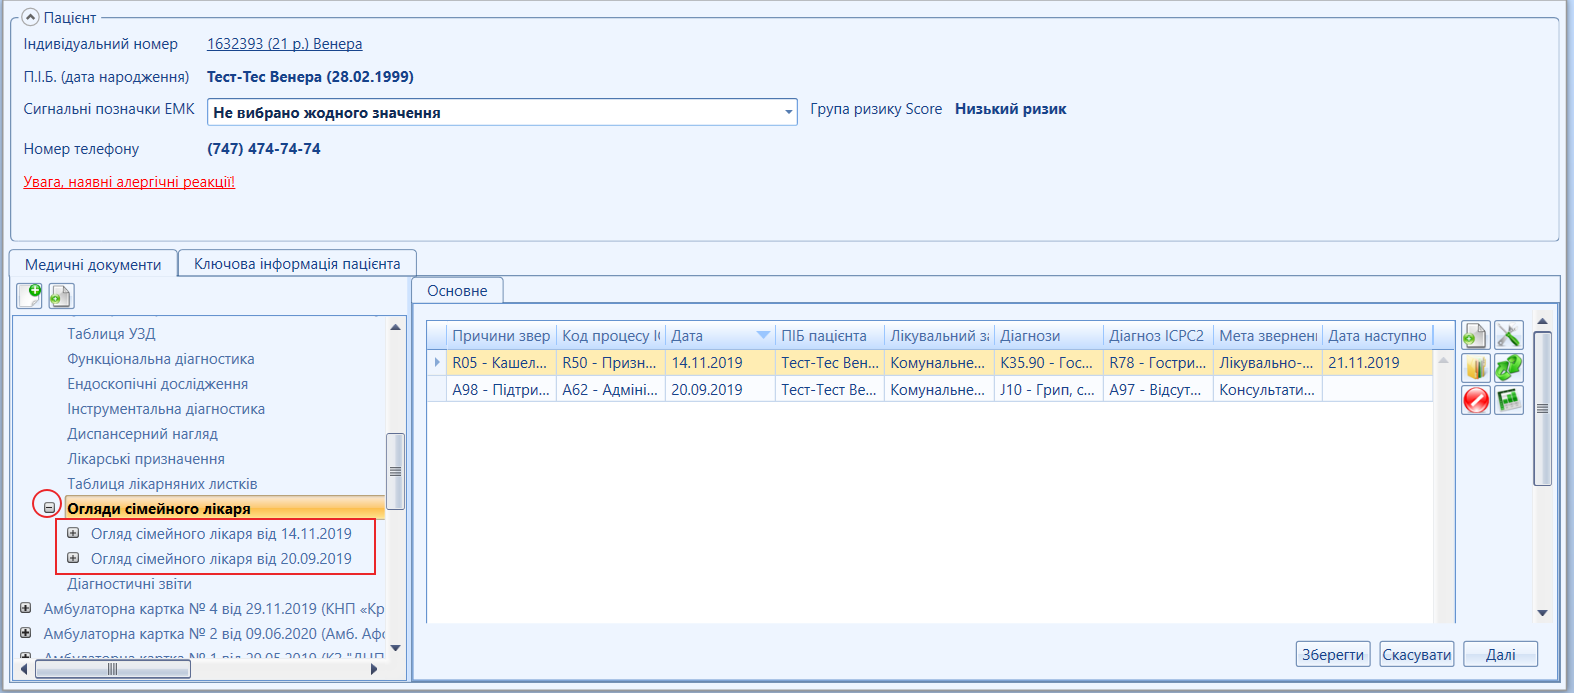Click the sort arrow in the Дата column header
The height and width of the screenshot is (693, 1574).
pyautogui.click(x=764, y=335)
